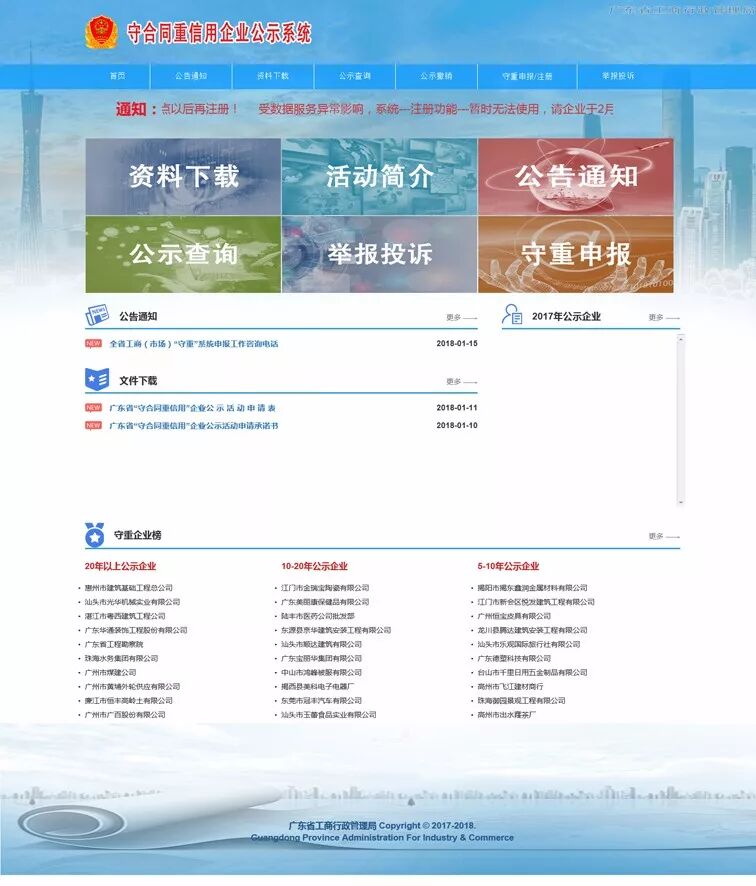Click the newspaper icon beside 公告通知 heading
Screen dimensions: 756x886
click(x=97, y=315)
